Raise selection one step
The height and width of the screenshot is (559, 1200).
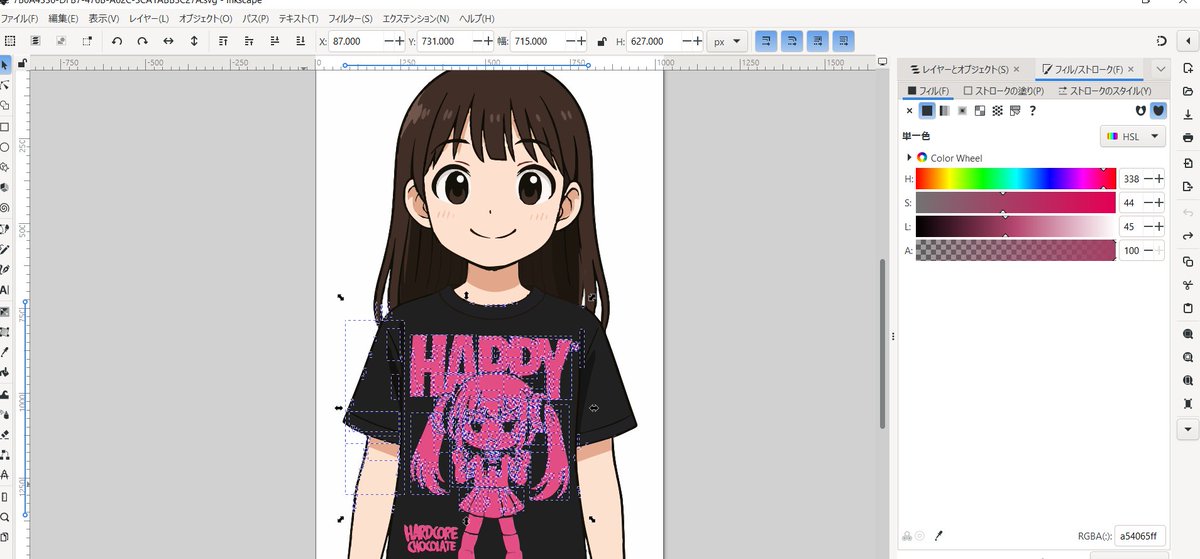pos(249,41)
